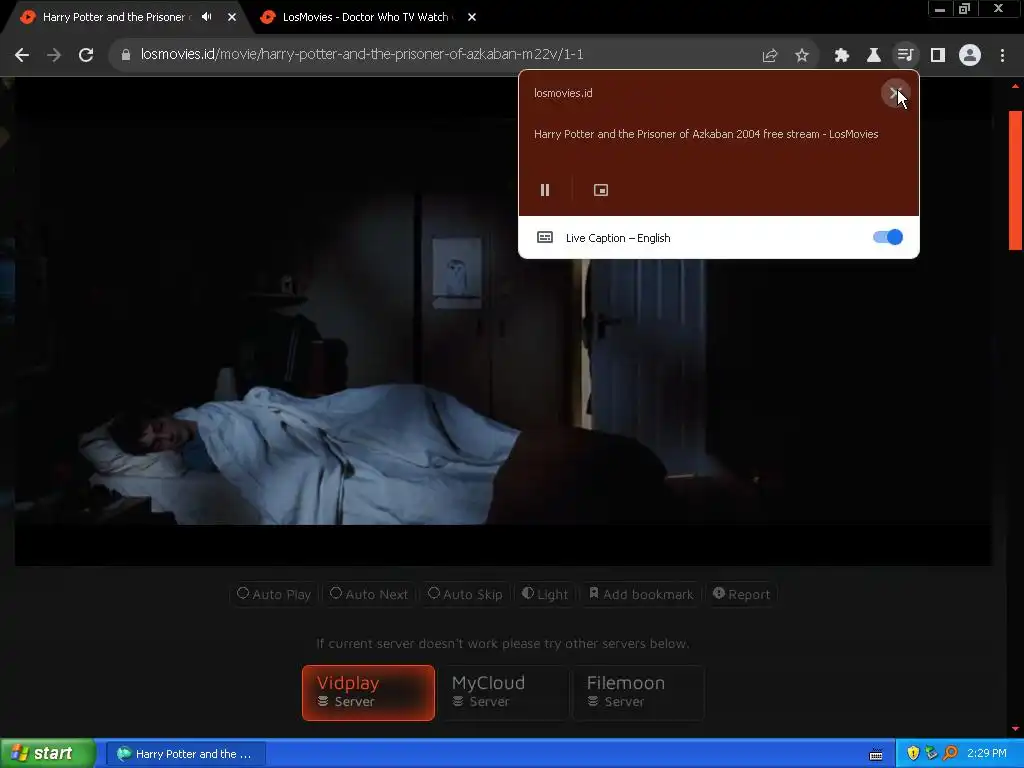Enable Auto Play option
Image resolution: width=1024 pixels, height=768 pixels.
[x=274, y=594]
